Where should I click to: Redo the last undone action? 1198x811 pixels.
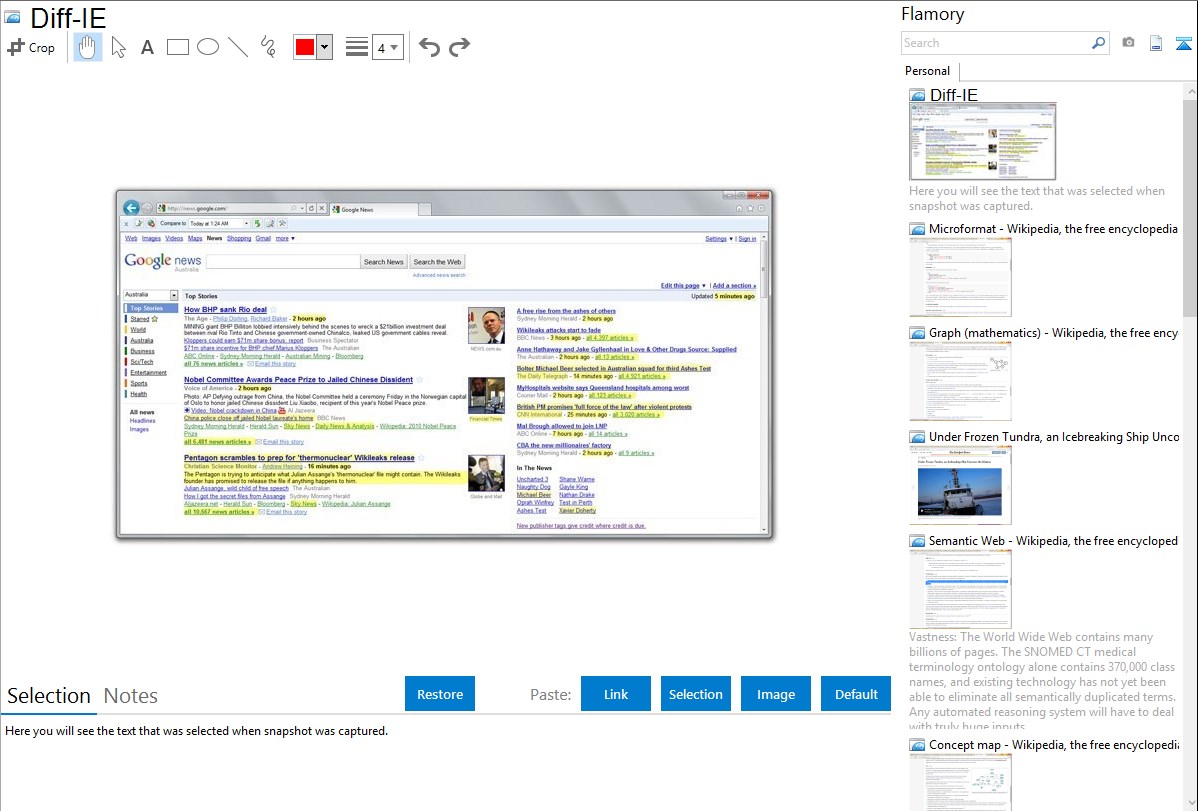[459, 47]
